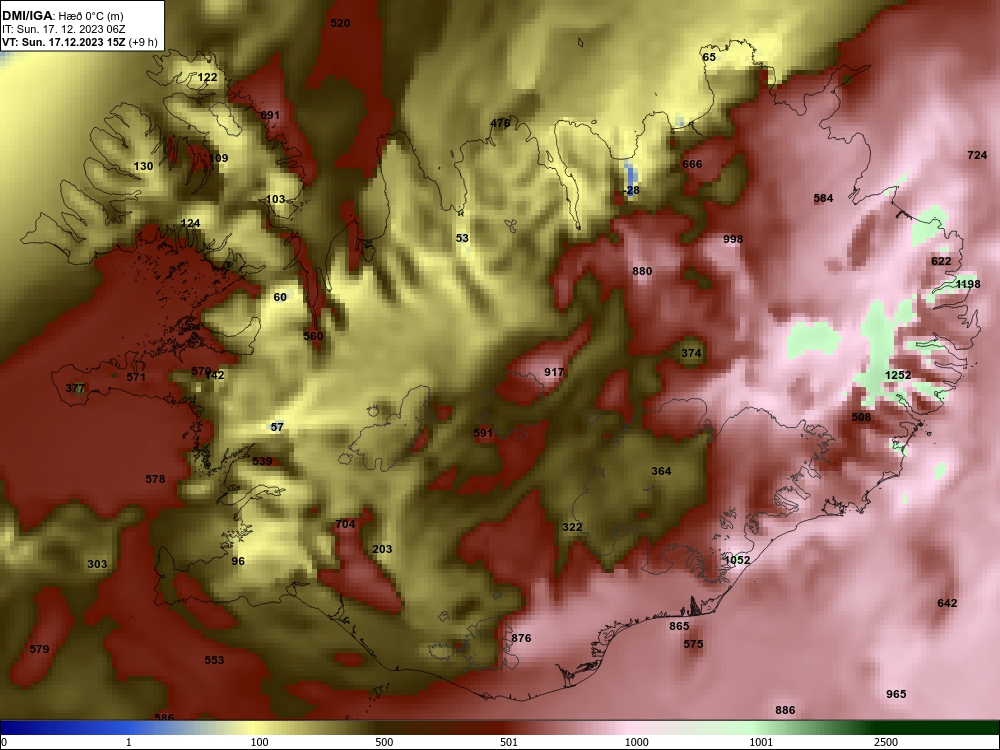Screen dimensions: 1000x750
Task: Click the 103 value label
Action: coord(276,199)
